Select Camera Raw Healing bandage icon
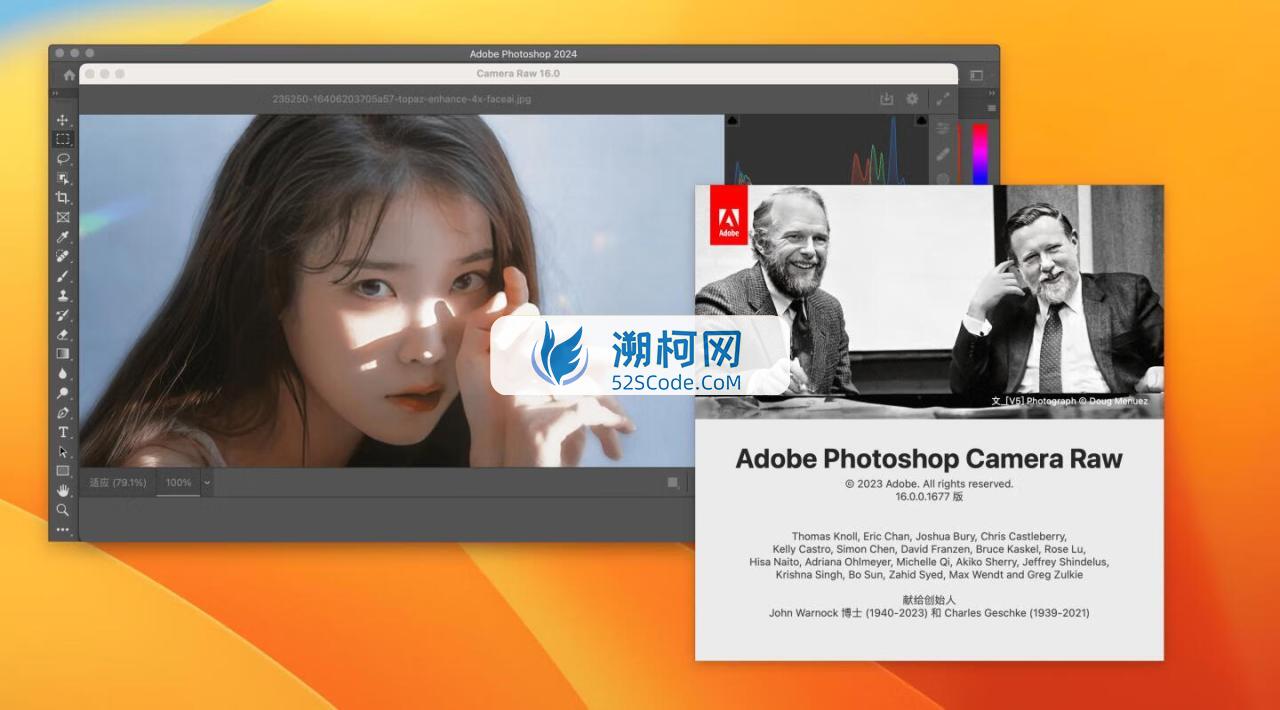The image size is (1280, 710). (x=943, y=154)
